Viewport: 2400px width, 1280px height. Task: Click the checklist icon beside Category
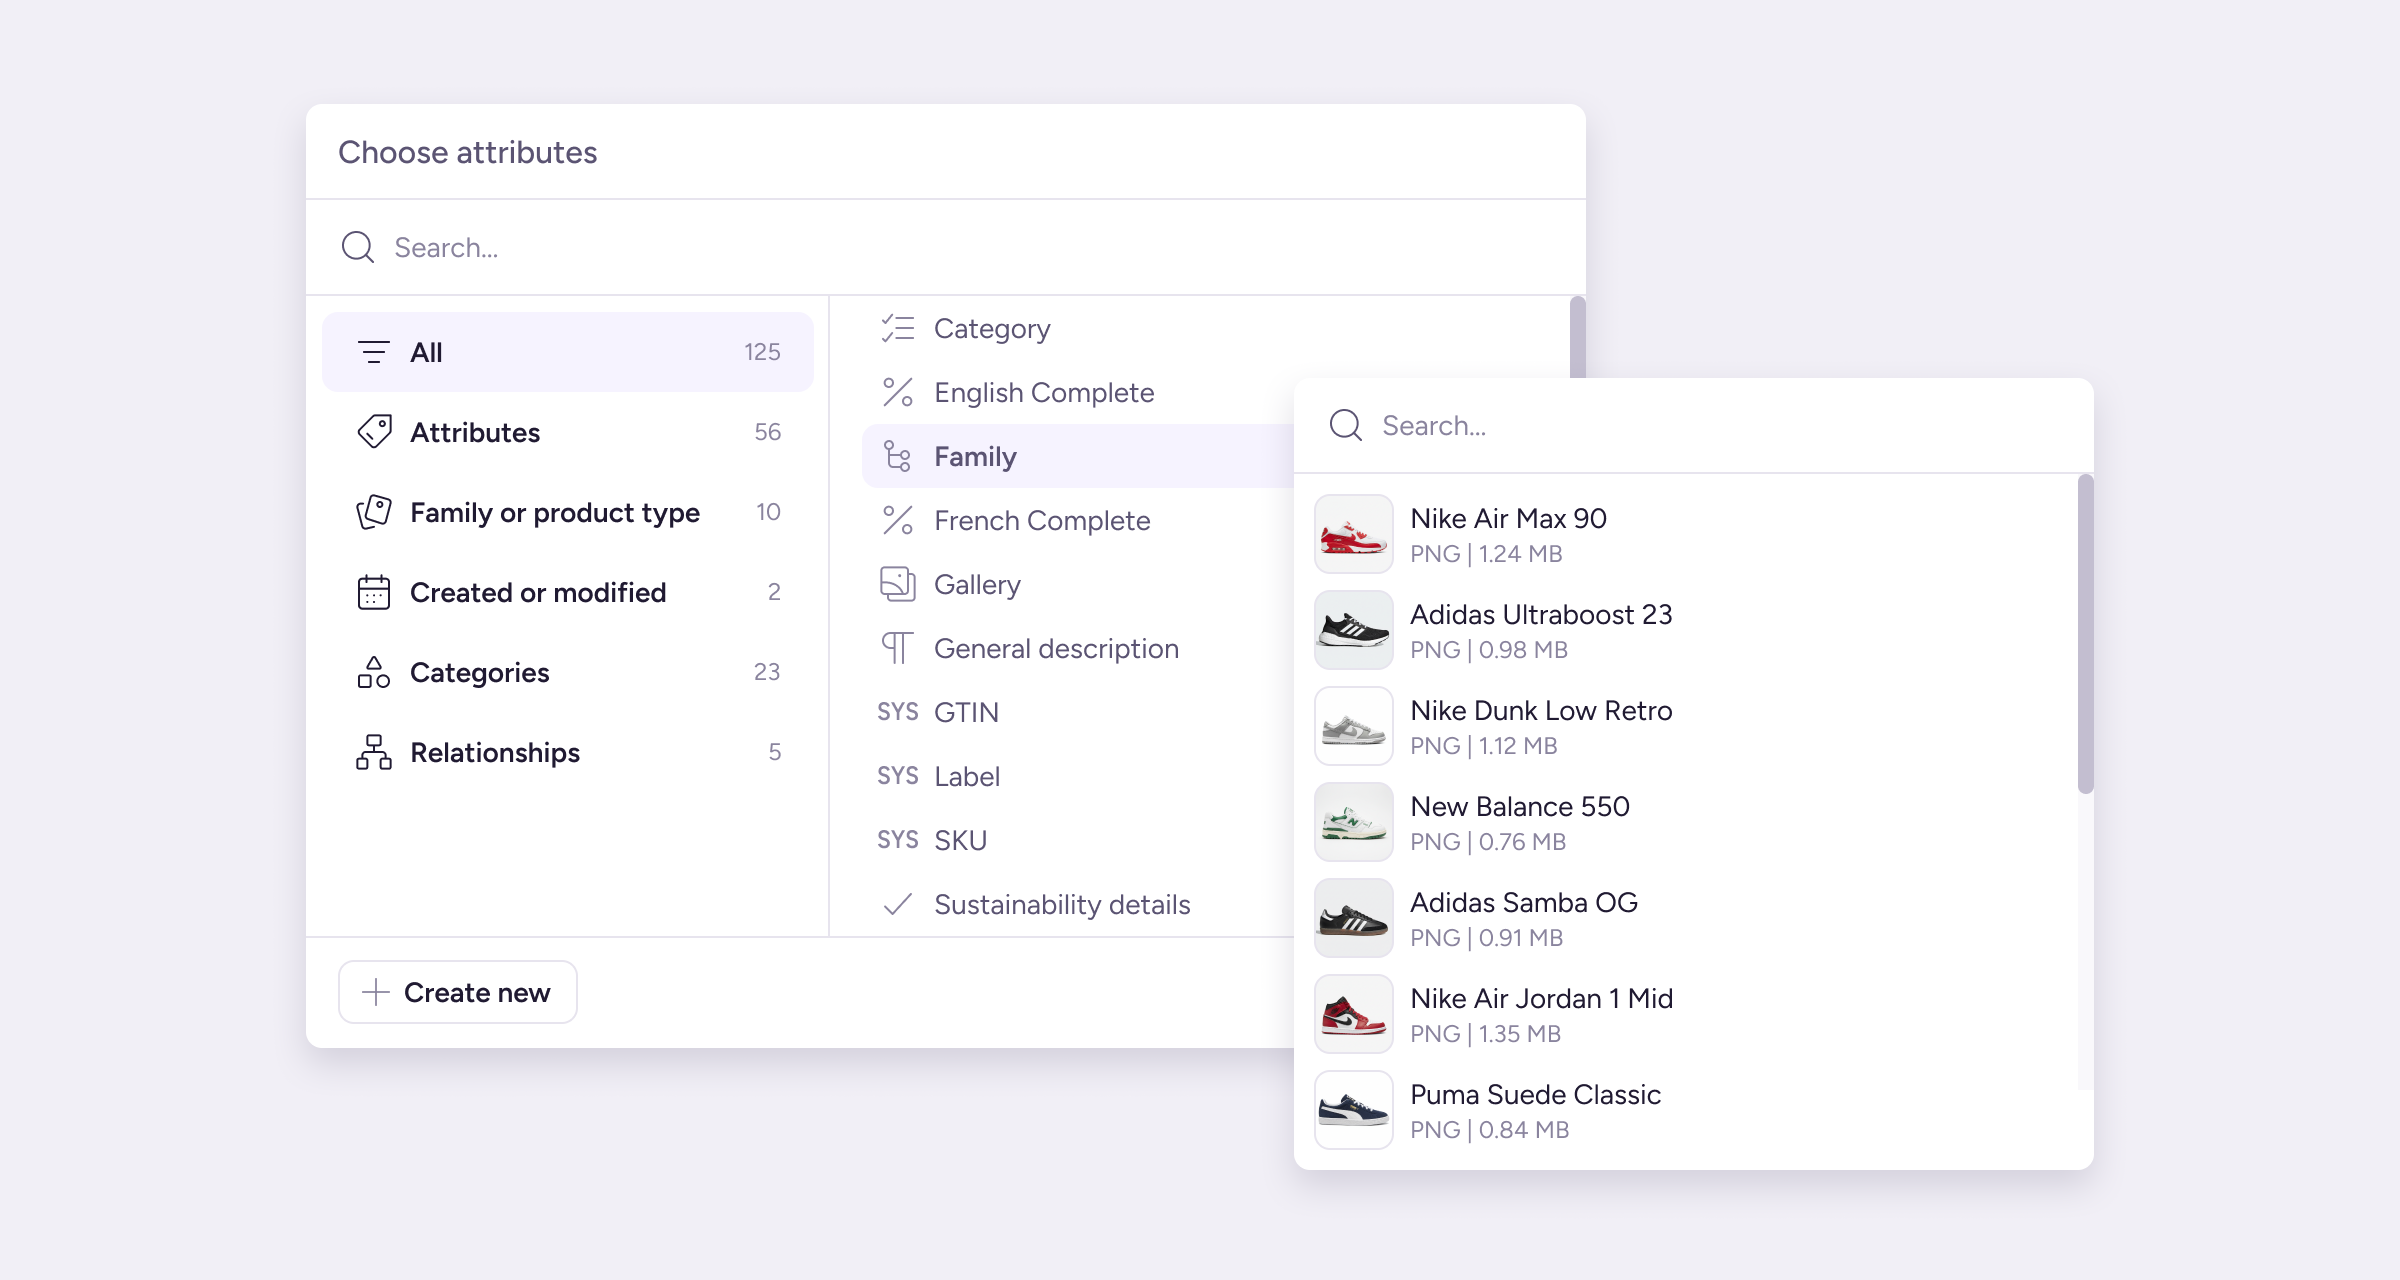[x=898, y=328]
